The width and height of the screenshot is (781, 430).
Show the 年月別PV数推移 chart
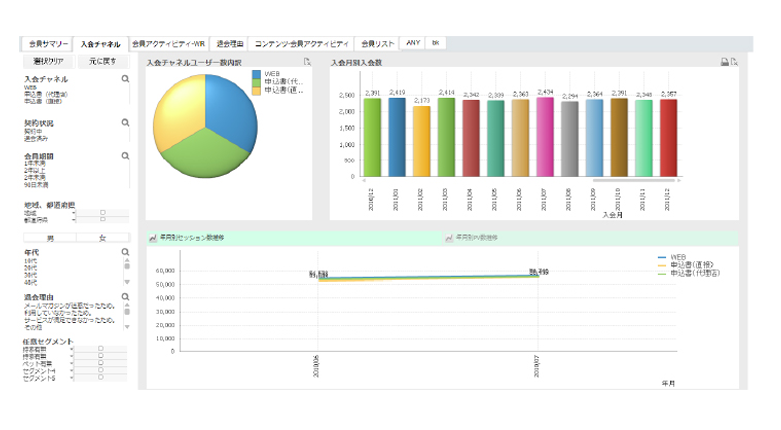(591, 238)
